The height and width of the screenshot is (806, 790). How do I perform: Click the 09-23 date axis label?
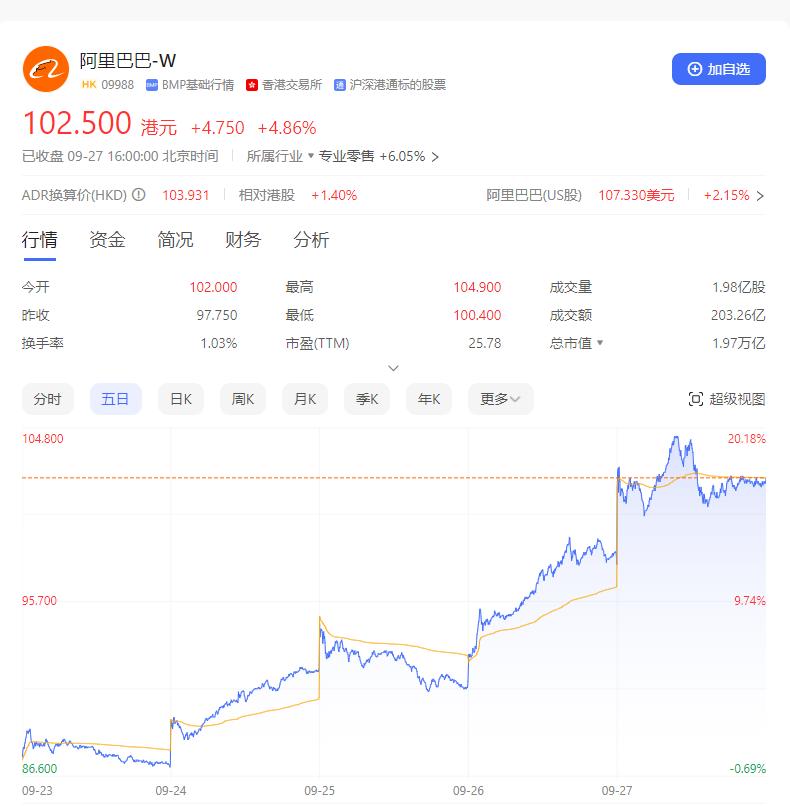click(x=37, y=791)
